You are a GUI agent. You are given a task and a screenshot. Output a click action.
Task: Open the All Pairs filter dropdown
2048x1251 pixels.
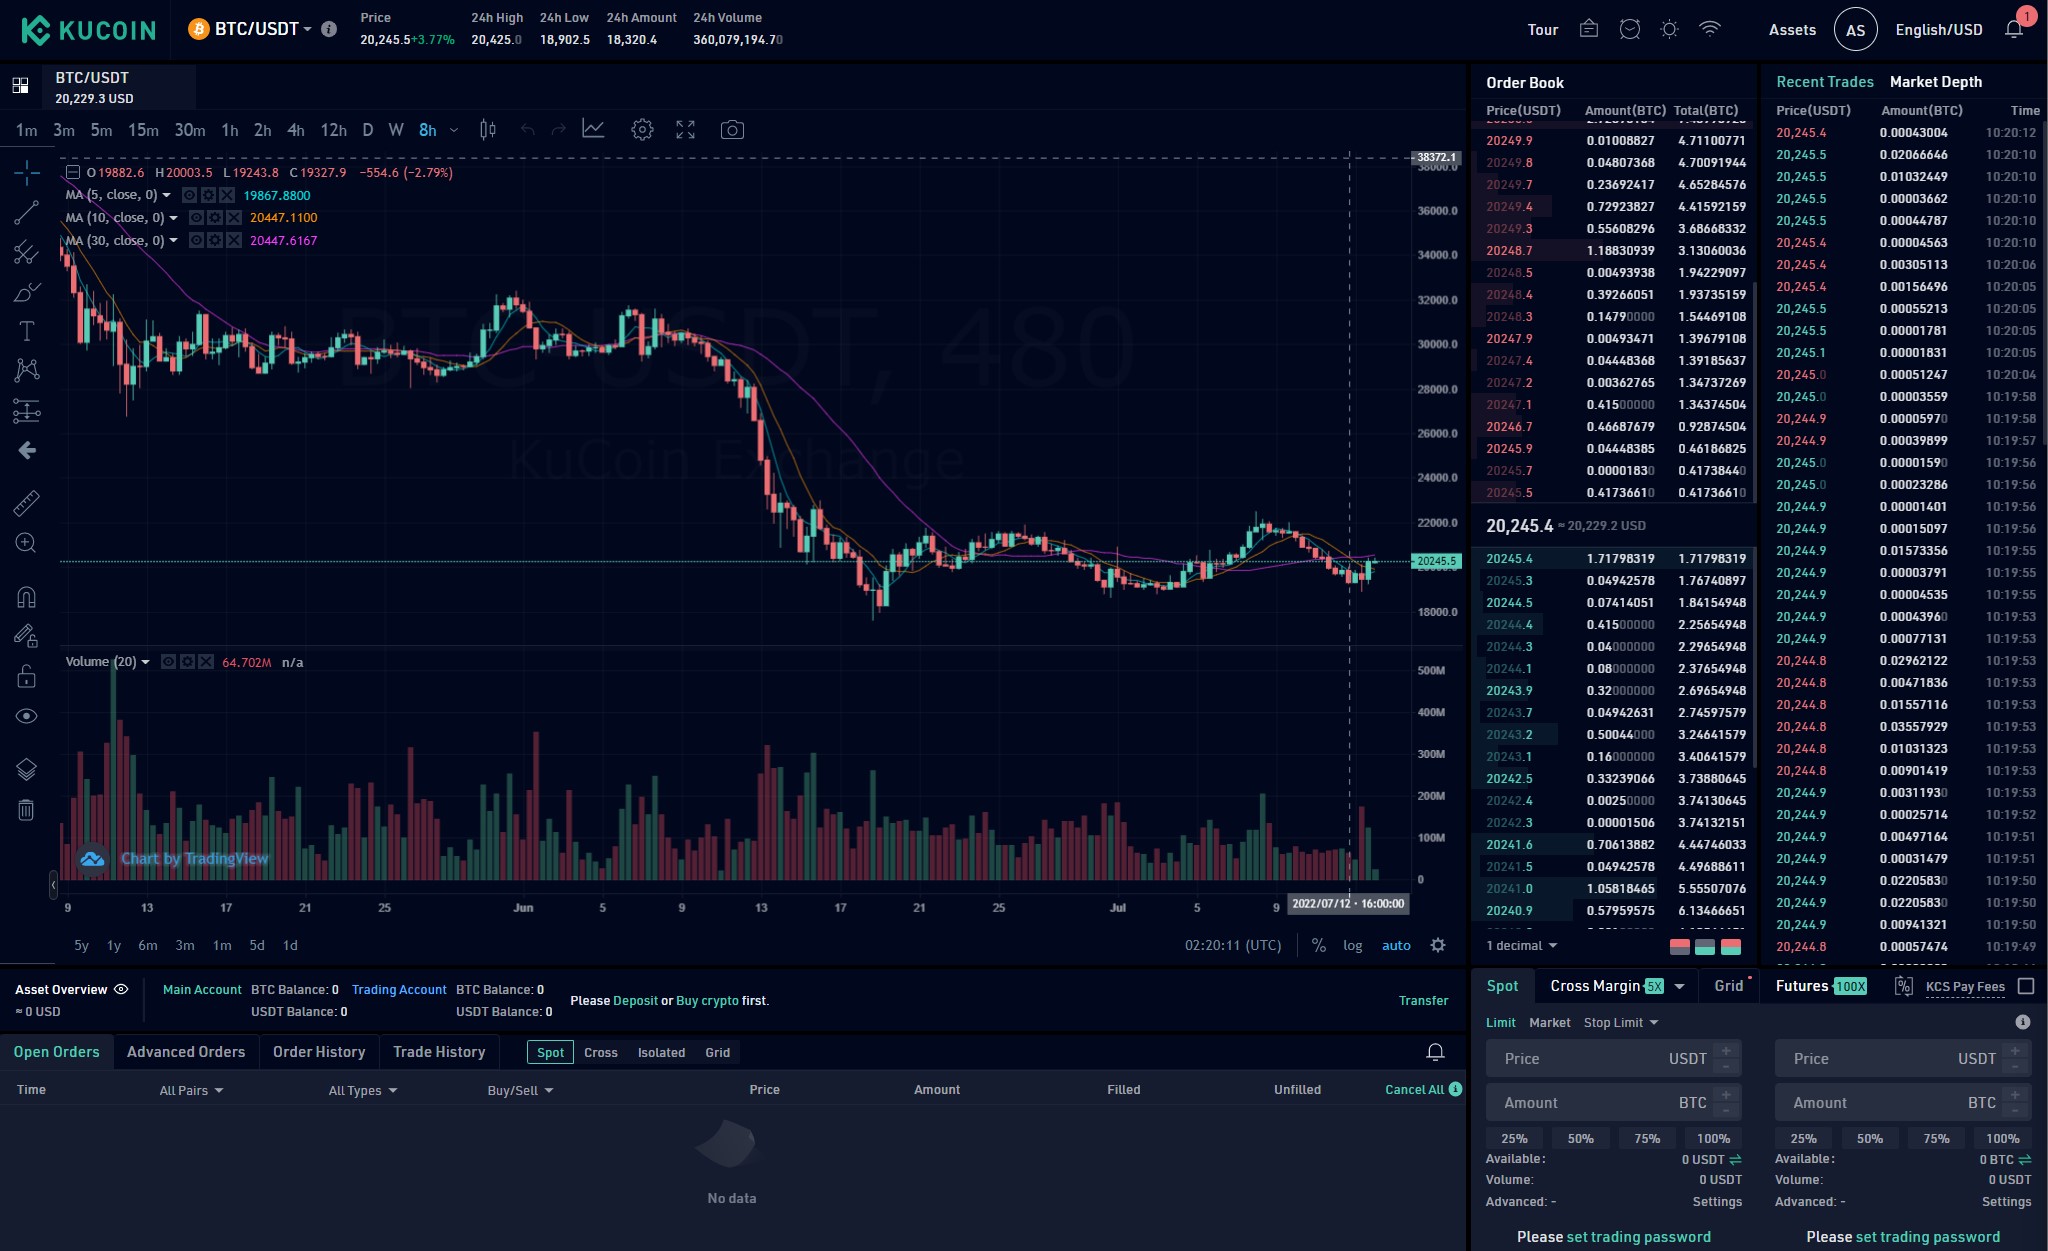[x=191, y=1090]
